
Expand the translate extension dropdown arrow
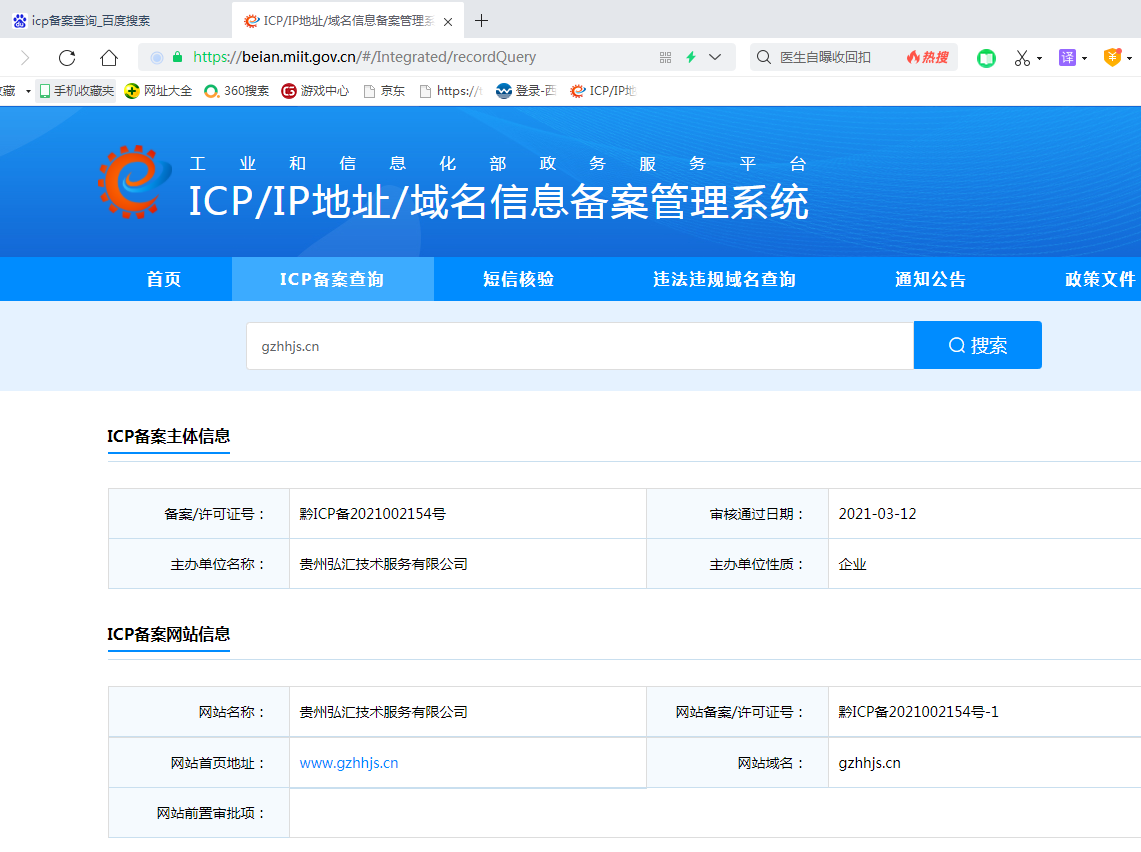pos(1084,58)
